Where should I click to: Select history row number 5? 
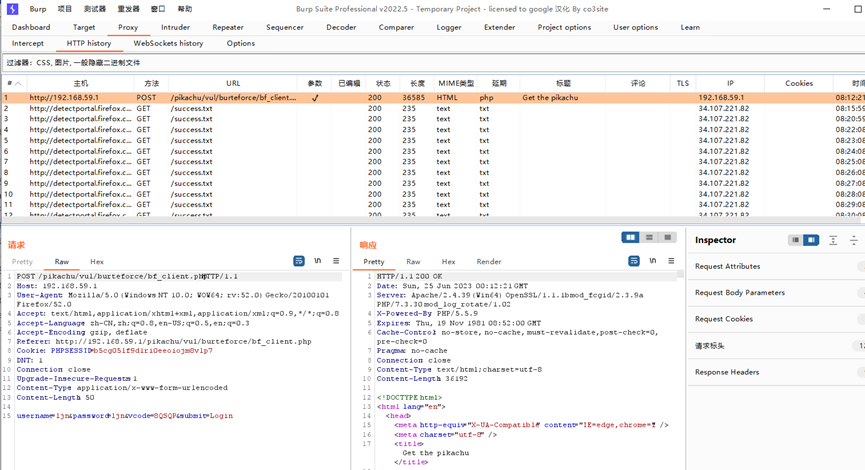[x=433, y=140]
